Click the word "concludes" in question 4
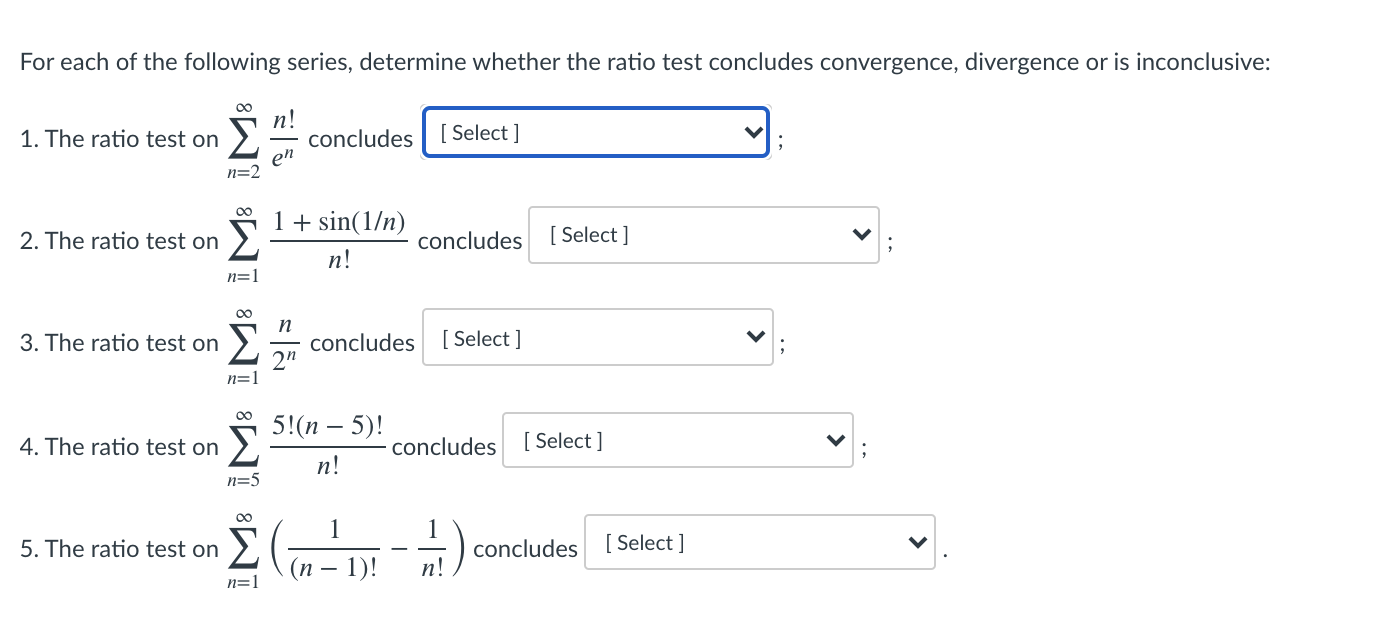Screen dimensions: 1382x640 tap(444, 447)
